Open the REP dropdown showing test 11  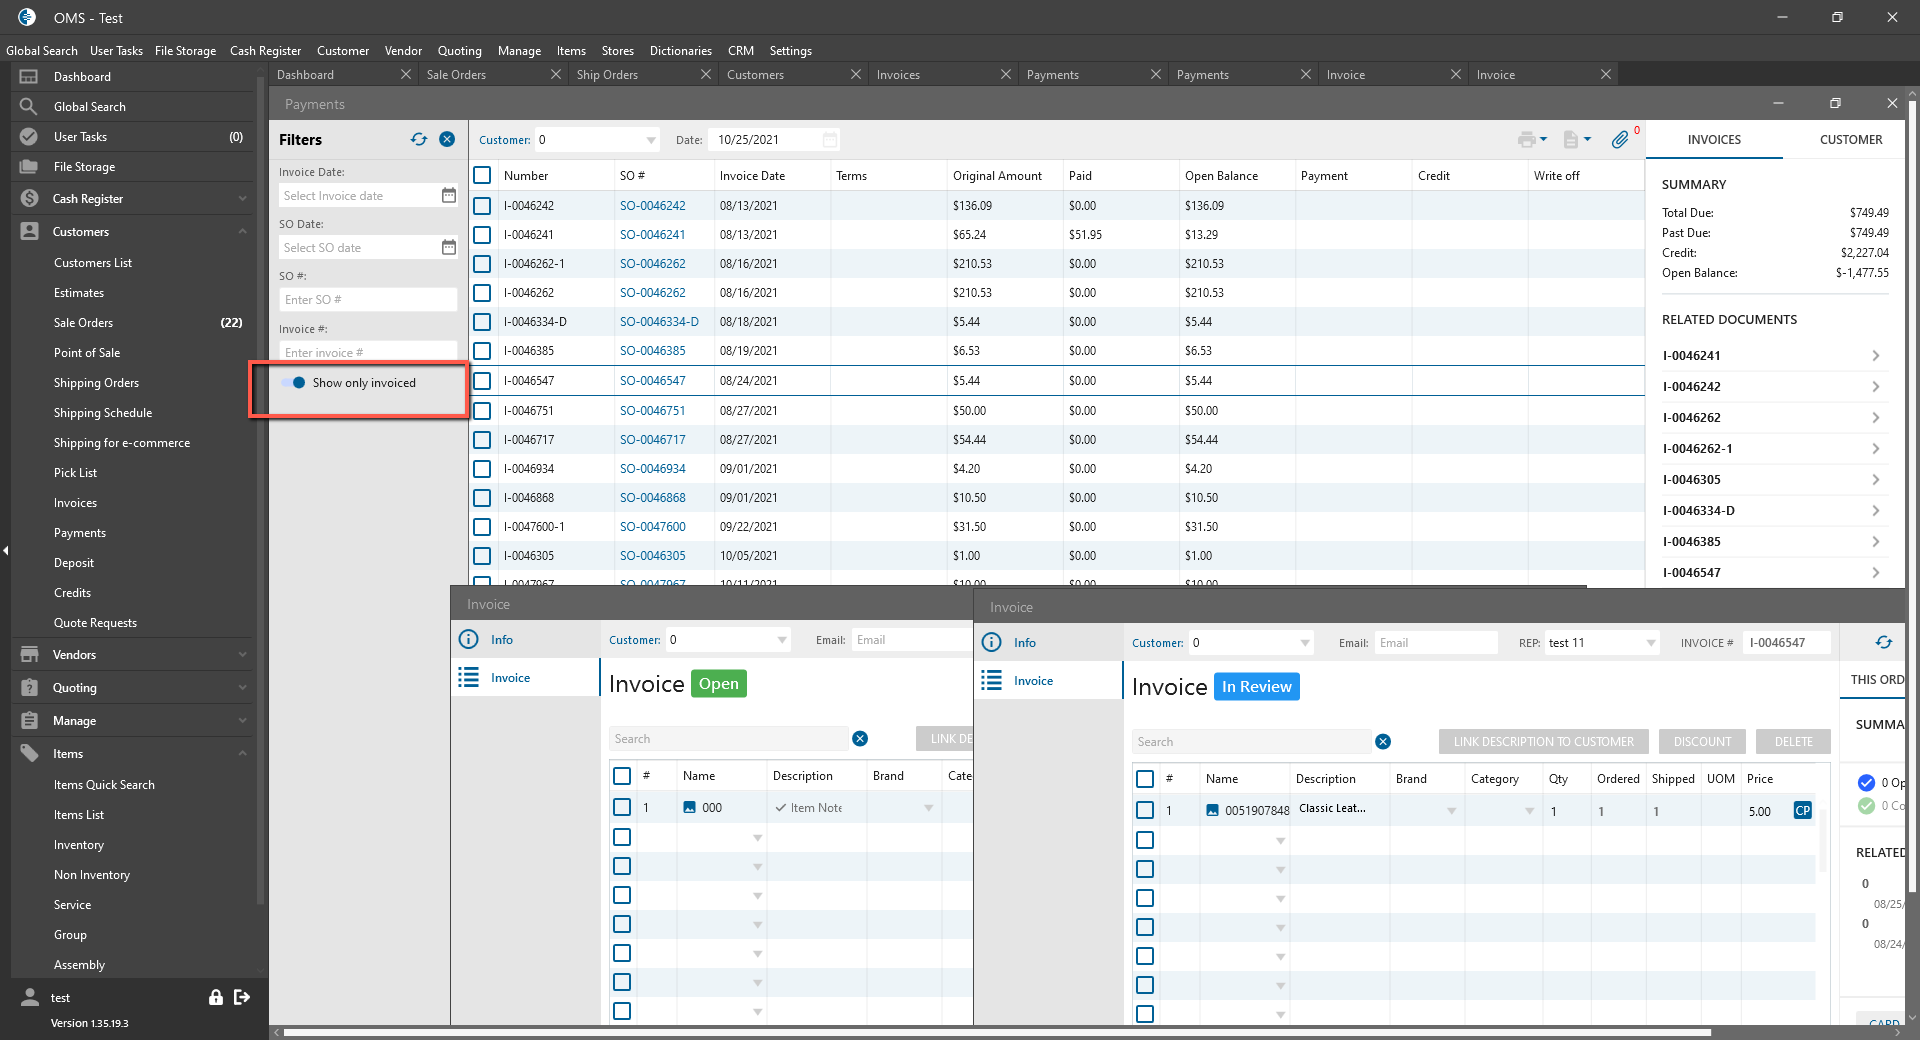(x=1651, y=643)
